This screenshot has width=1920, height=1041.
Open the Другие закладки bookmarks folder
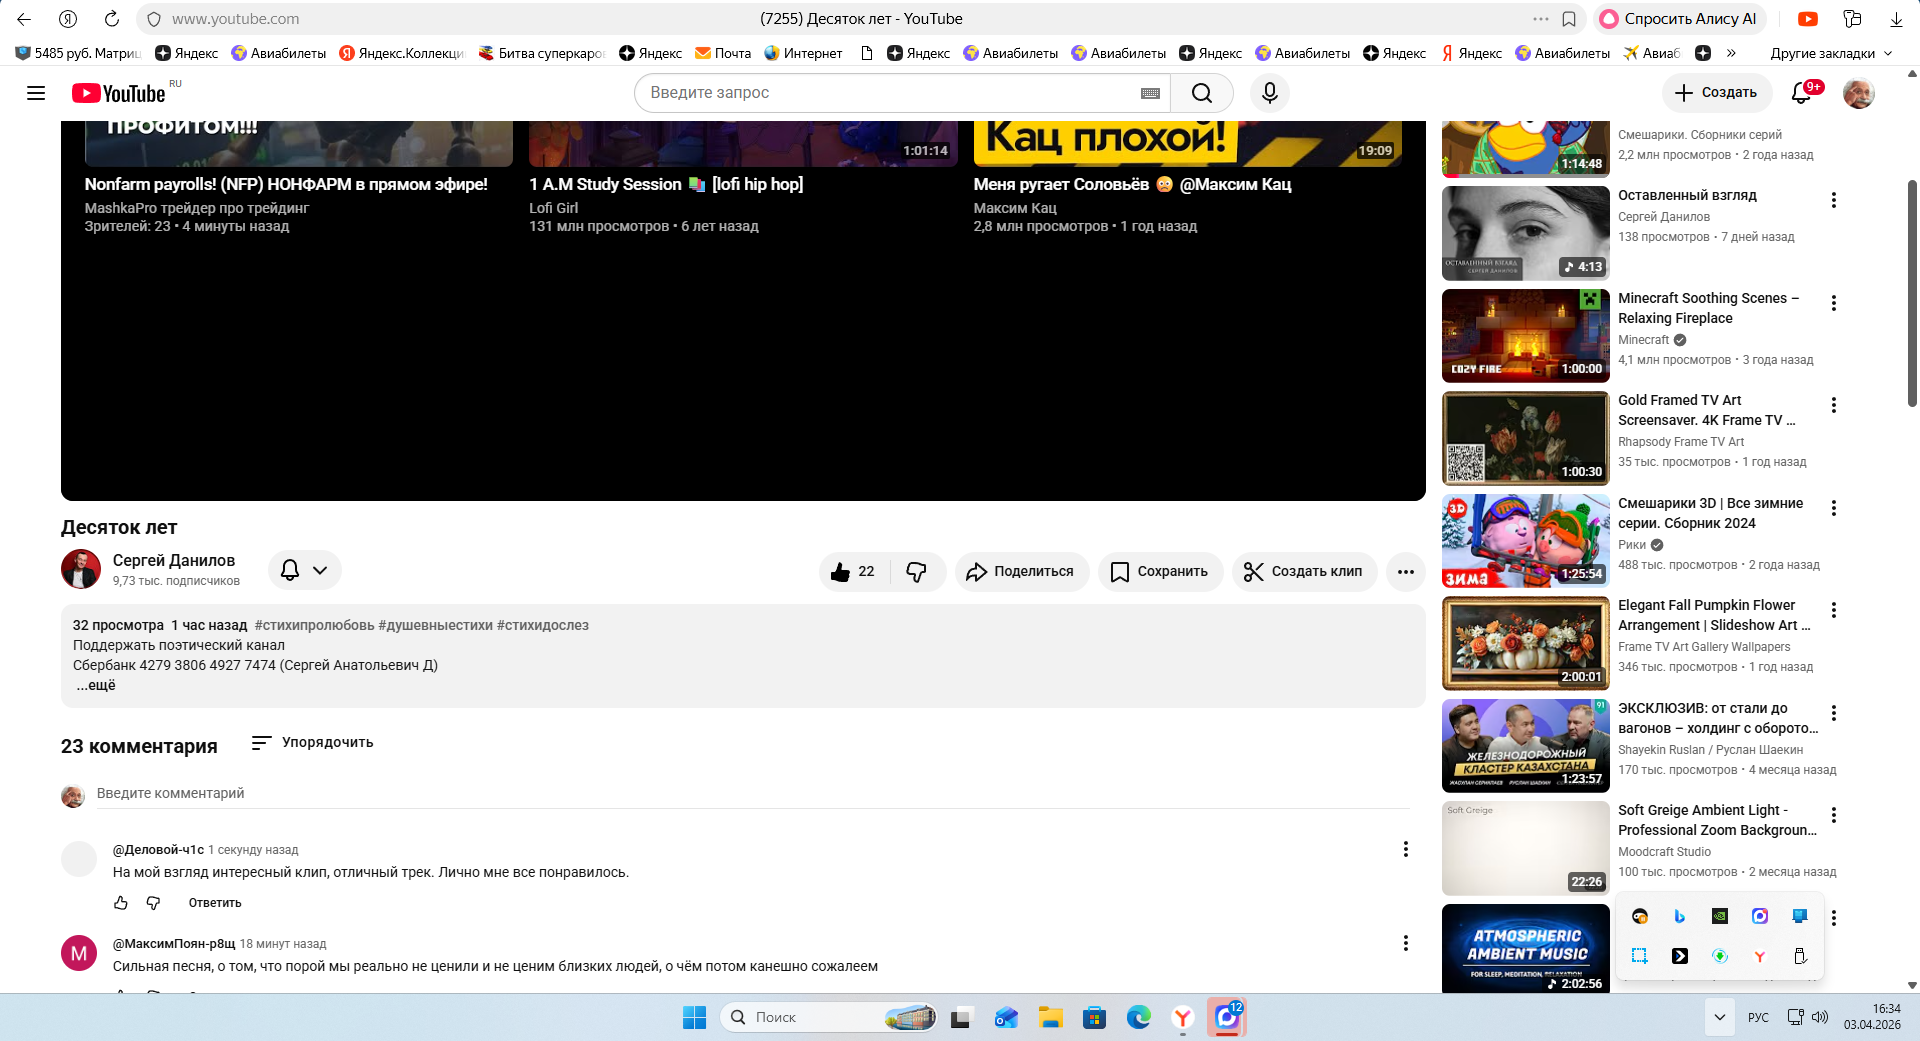tap(1830, 53)
